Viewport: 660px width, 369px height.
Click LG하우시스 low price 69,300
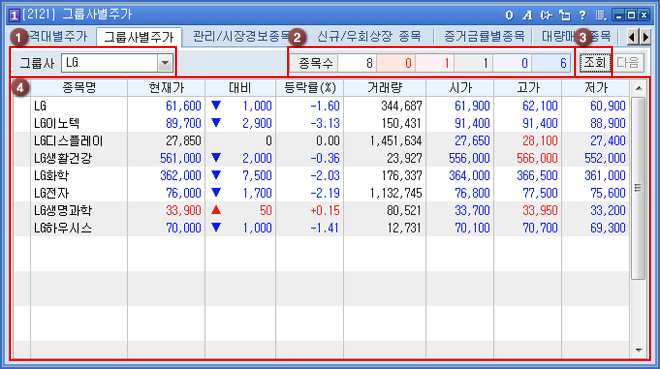(x=608, y=228)
